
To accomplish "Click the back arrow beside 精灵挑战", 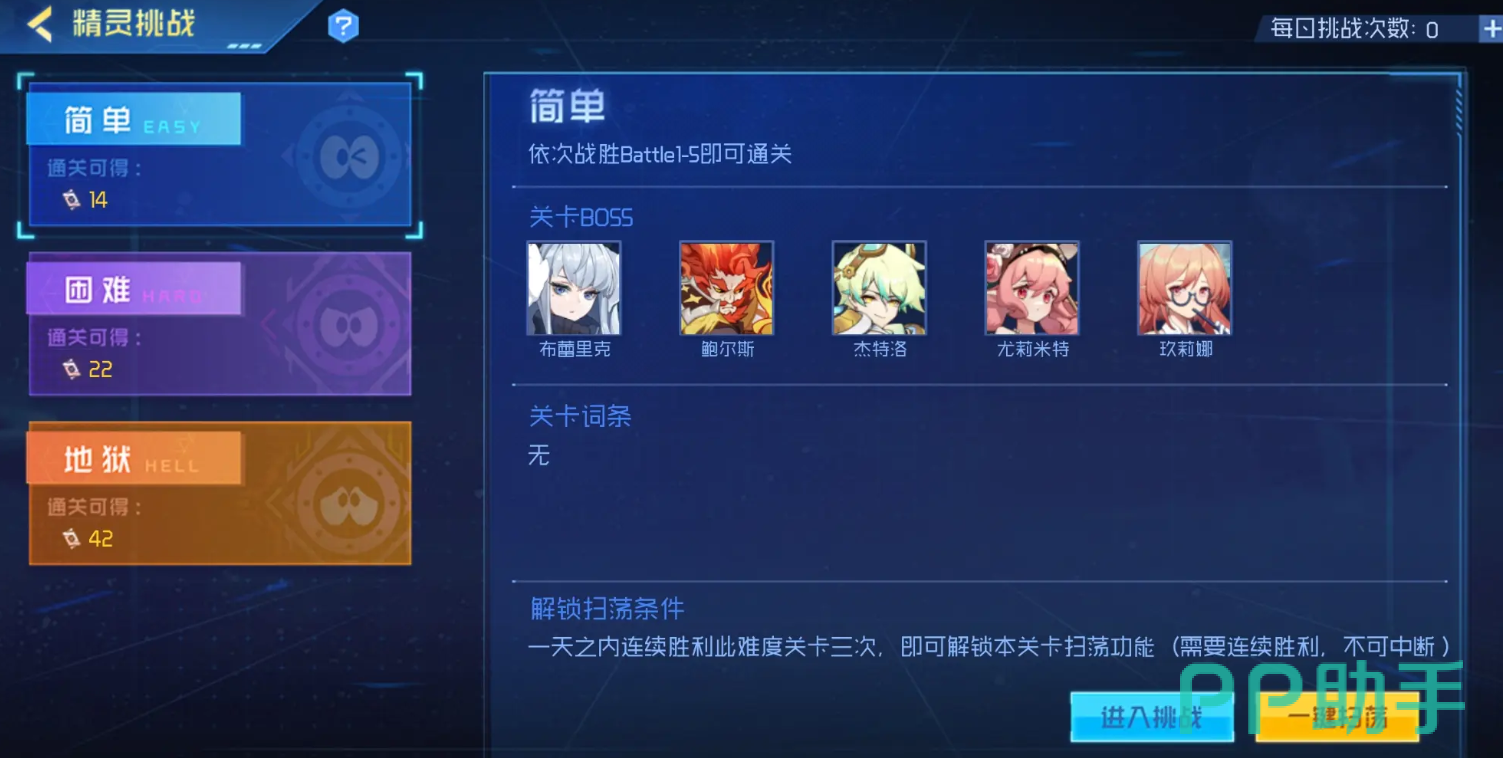I will pos(38,23).
